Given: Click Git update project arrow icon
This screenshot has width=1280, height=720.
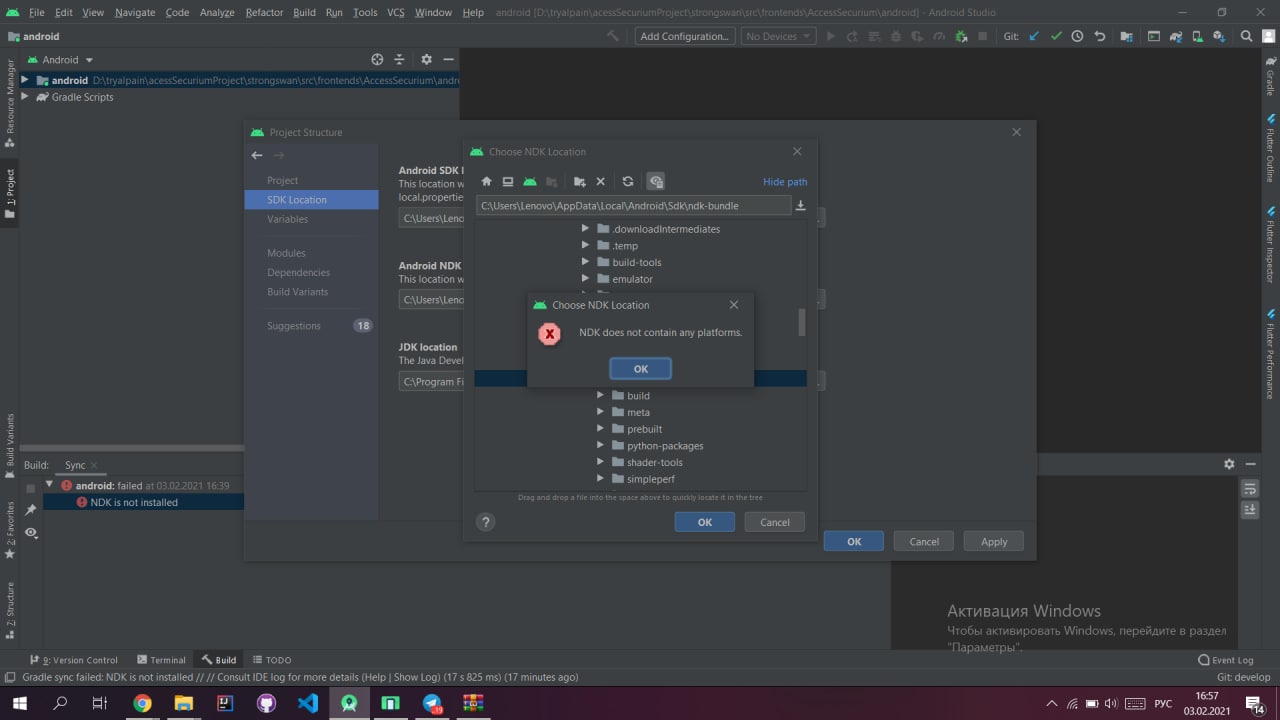Looking at the screenshot, I should pyautogui.click(x=1034, y=36).
